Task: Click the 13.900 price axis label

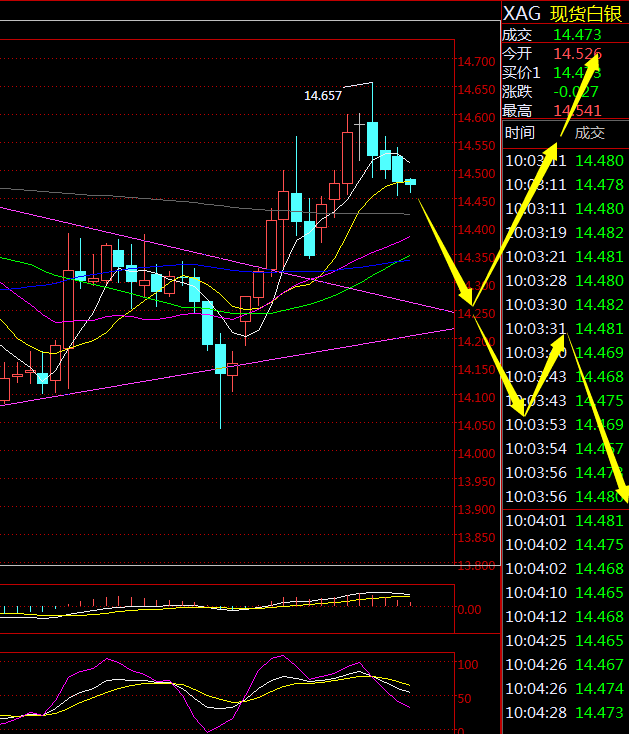Action: 476,510
